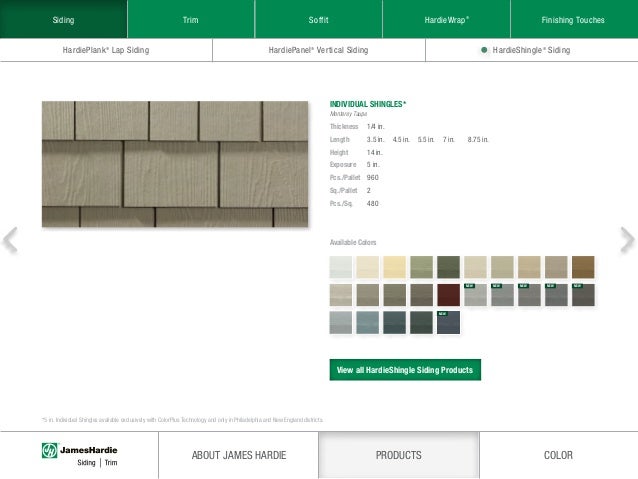The width and height of the screenshot is (638, 479).
Task: Pick the navy blue swatch marked NEW
Action: (x=448, y=322)
